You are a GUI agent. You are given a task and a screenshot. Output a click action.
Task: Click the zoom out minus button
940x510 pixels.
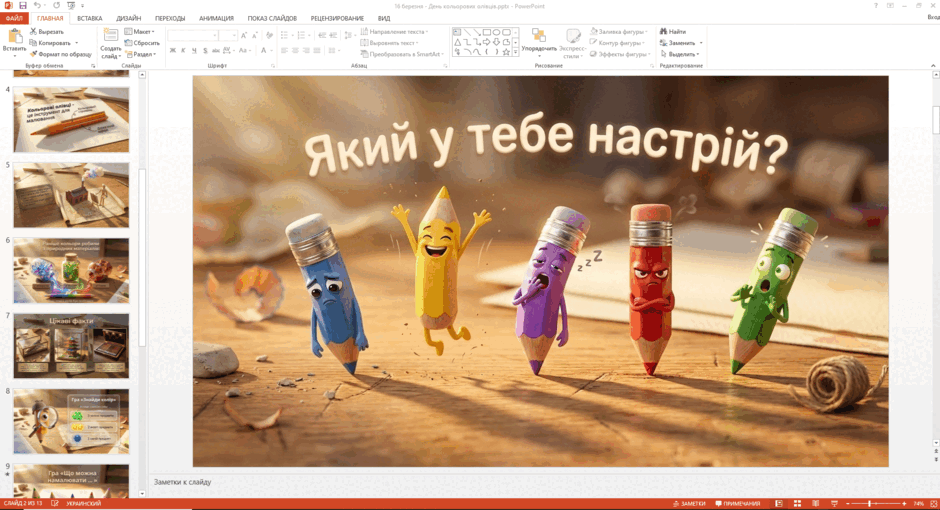click(847, 504)
